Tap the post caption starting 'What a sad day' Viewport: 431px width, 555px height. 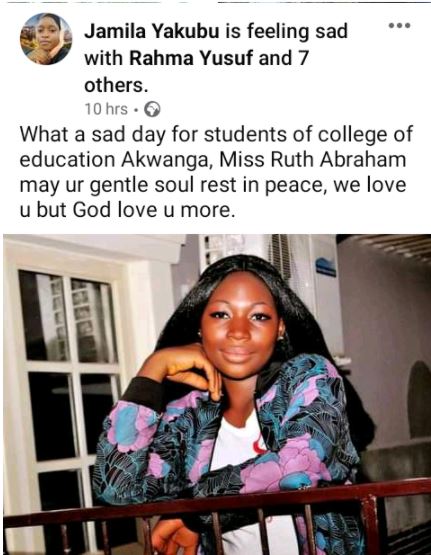pyautogui.click(x=216, y=172)
